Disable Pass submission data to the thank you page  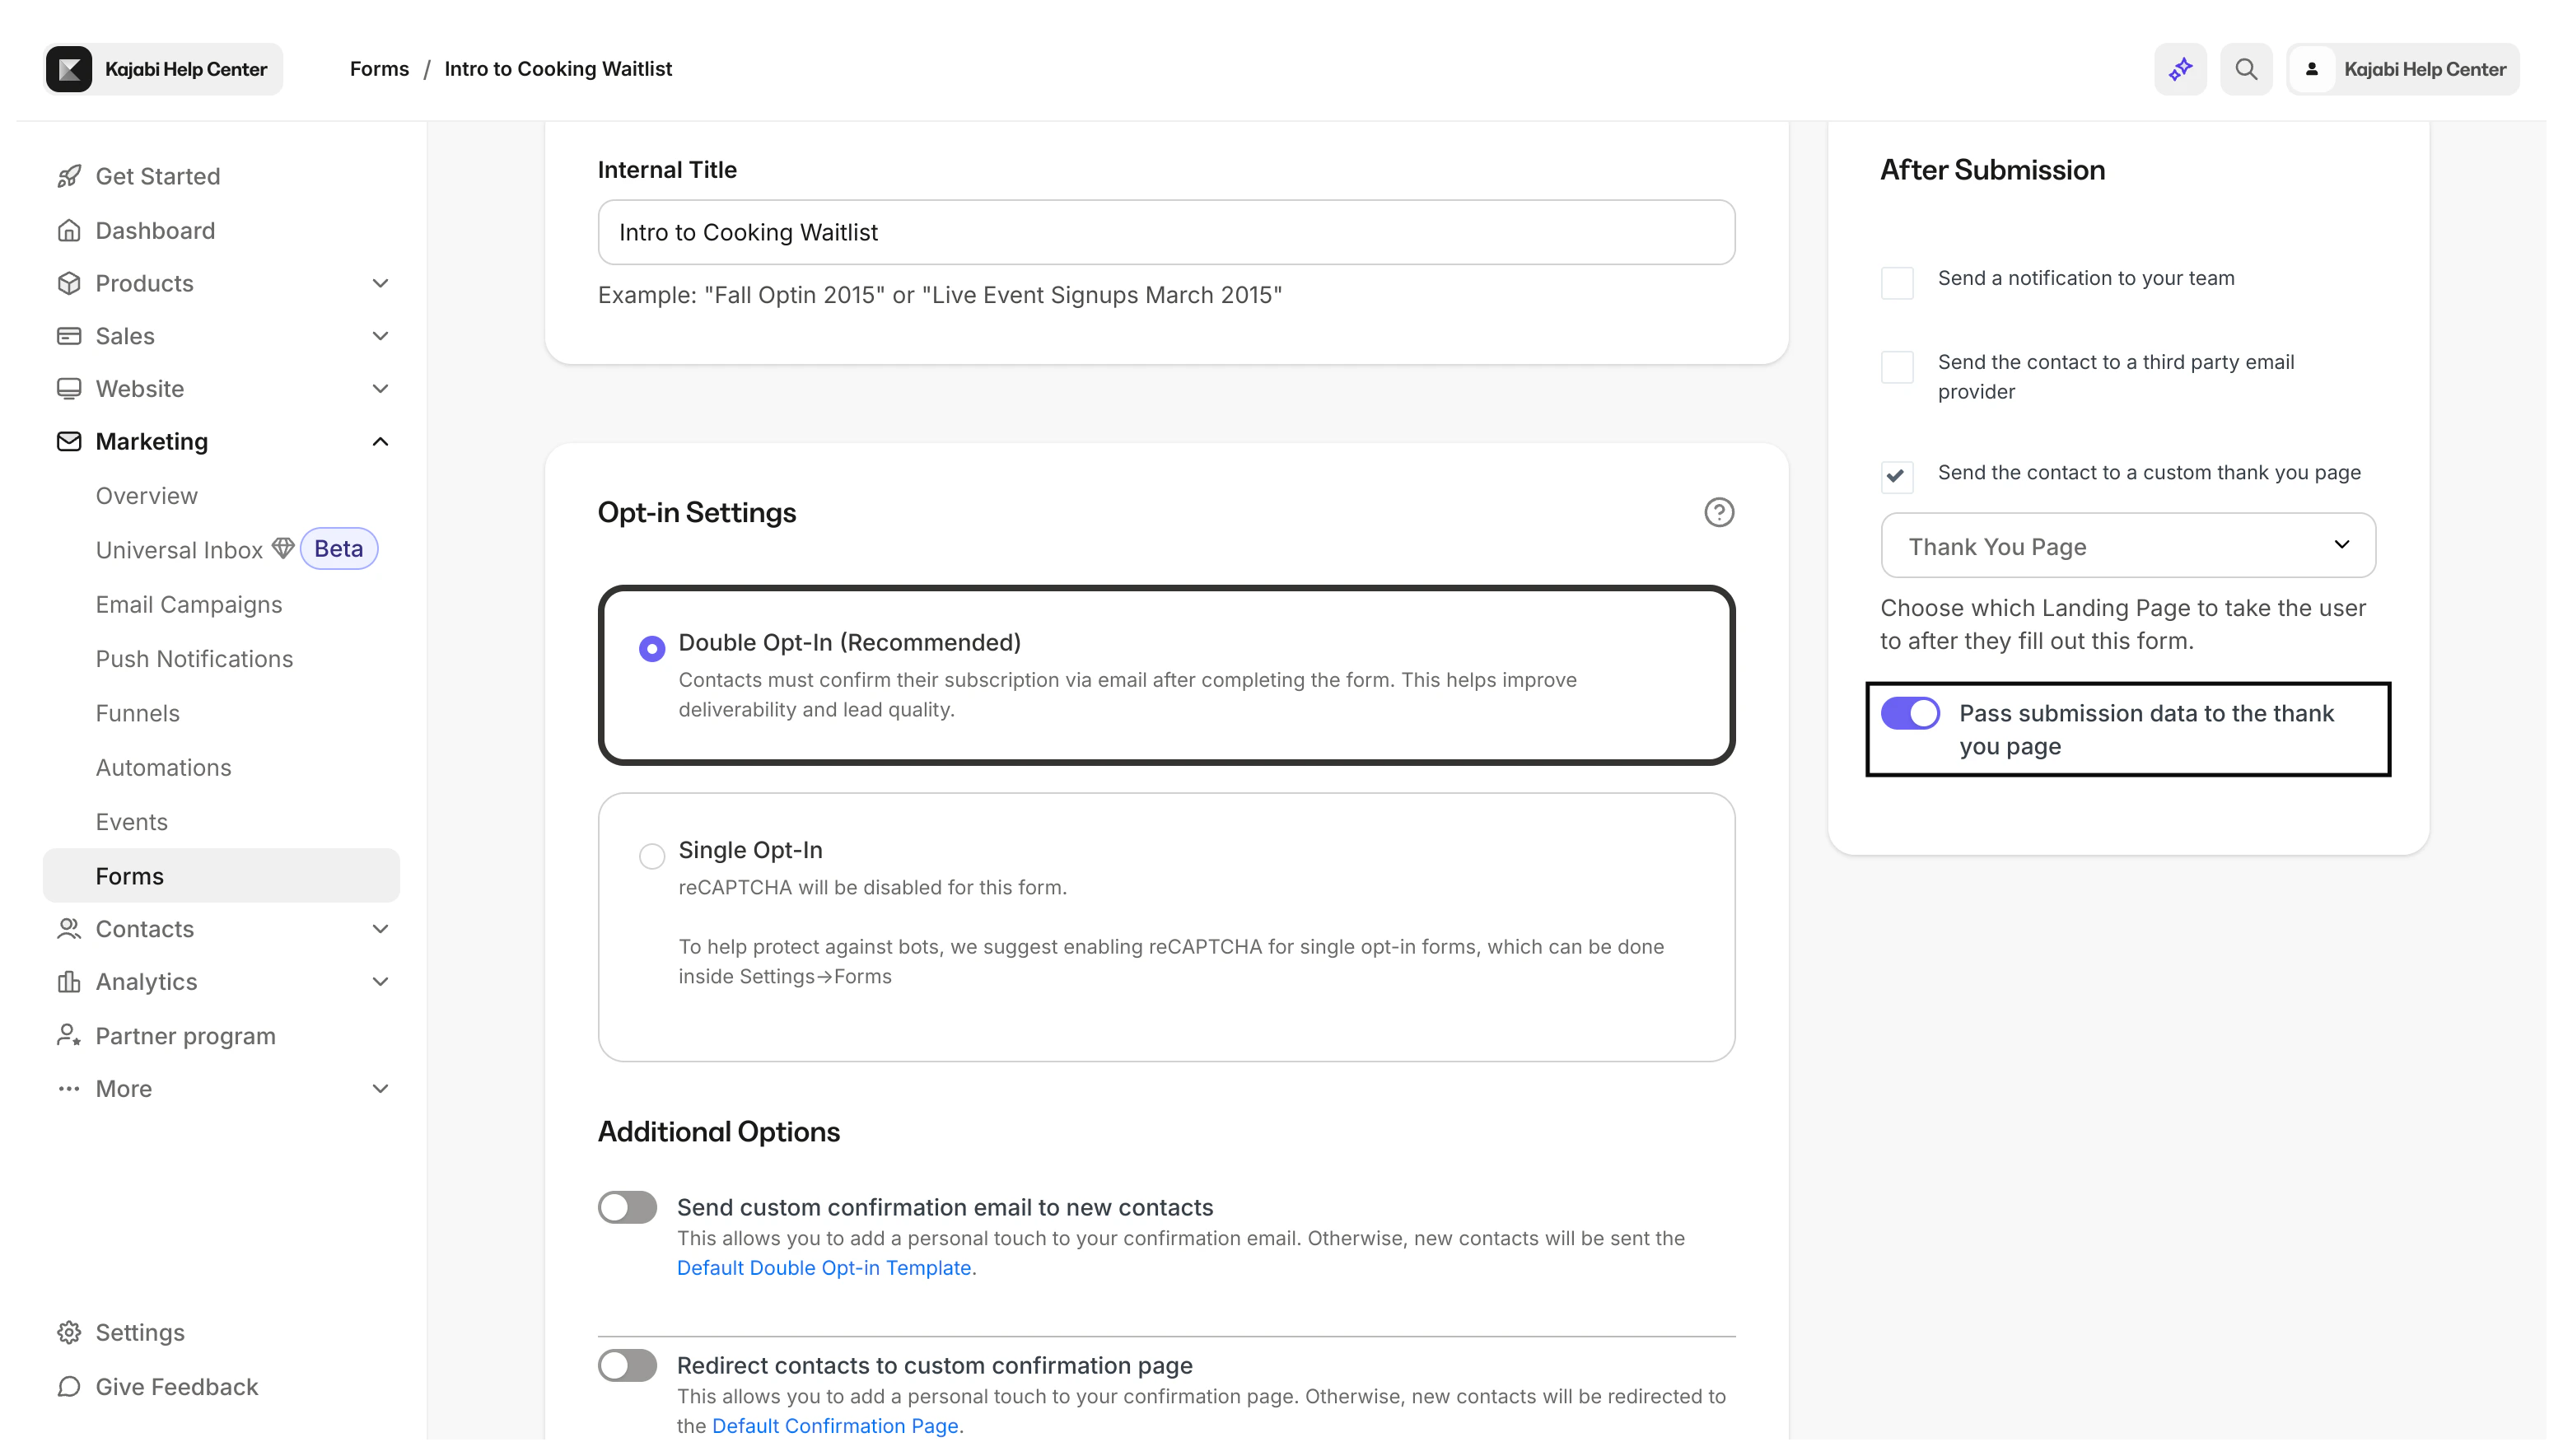coord(1908,713)
